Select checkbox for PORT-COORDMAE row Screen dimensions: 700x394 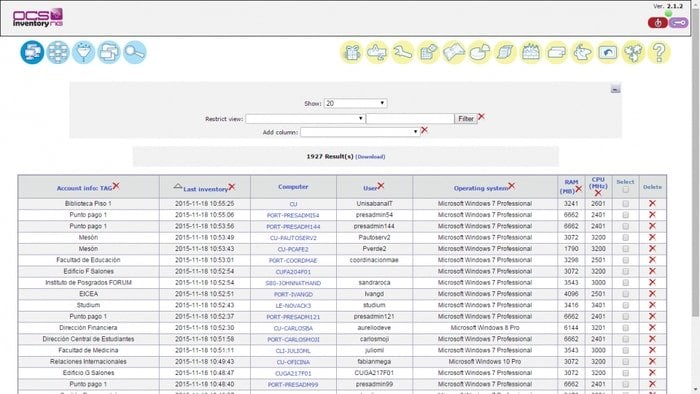625,260
